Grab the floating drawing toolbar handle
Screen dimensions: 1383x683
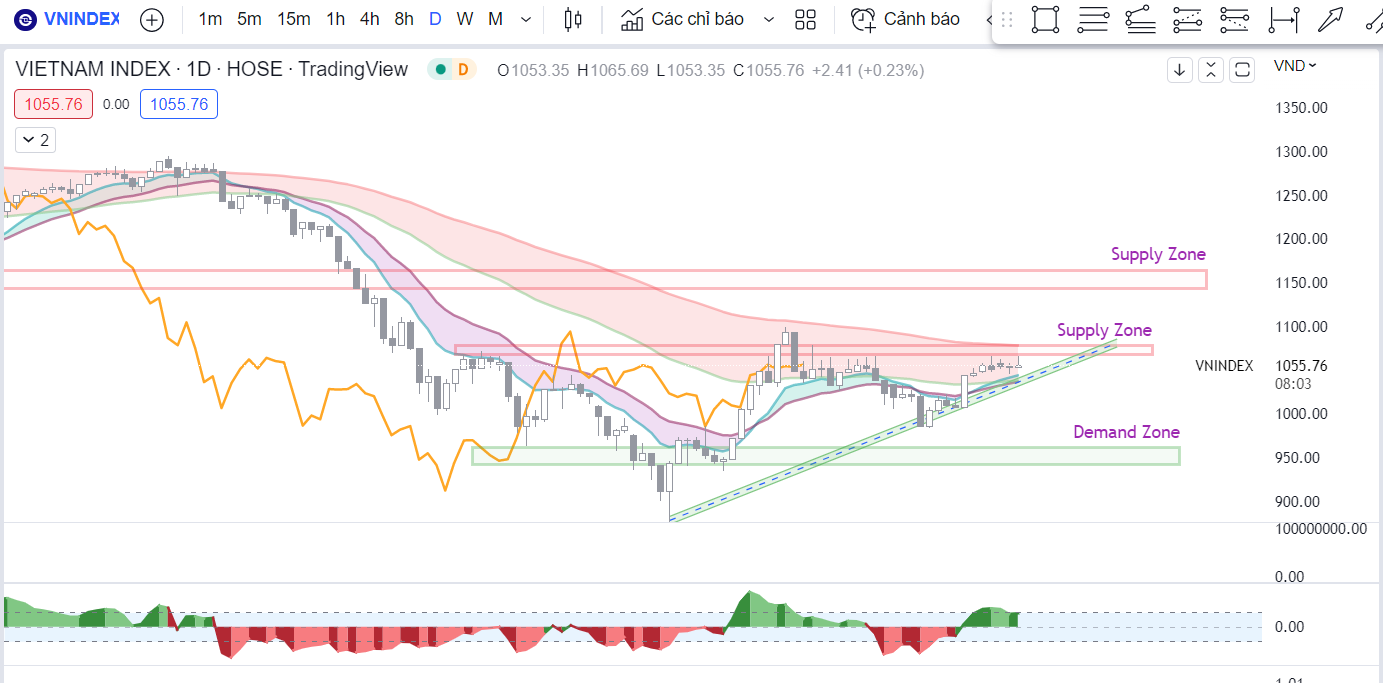(x=1007, y=19)
